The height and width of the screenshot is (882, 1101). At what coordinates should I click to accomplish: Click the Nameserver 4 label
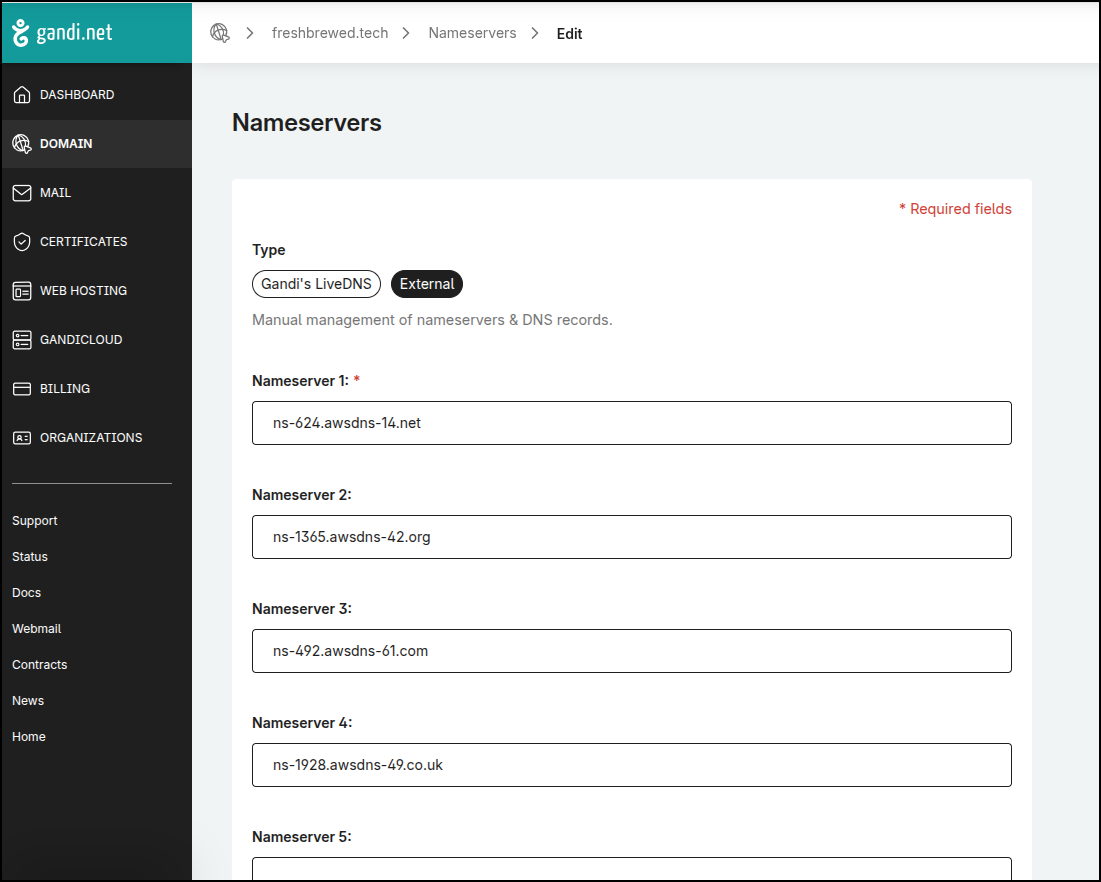coord(302,723)
